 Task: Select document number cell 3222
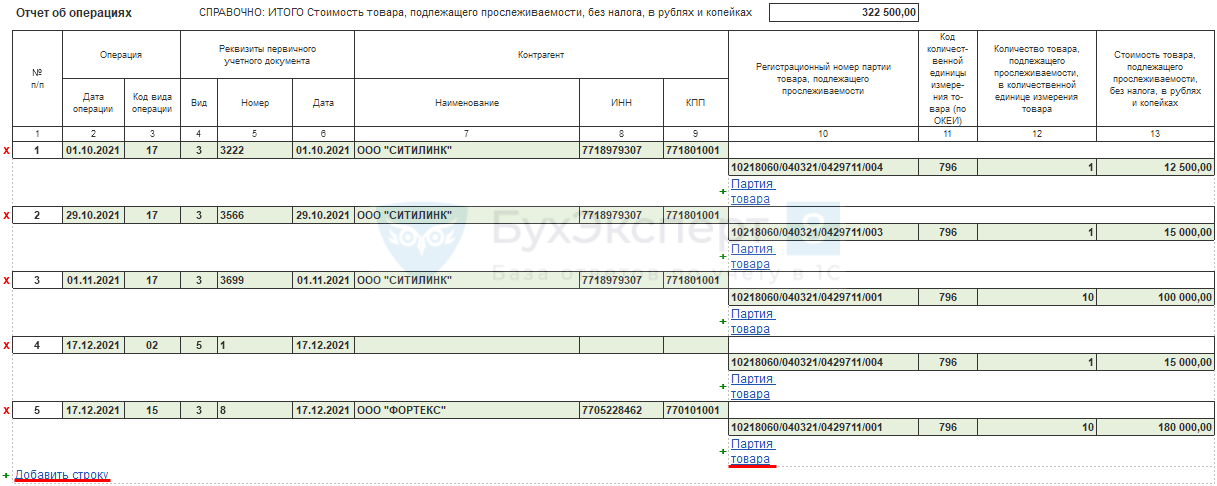[255, 150]
